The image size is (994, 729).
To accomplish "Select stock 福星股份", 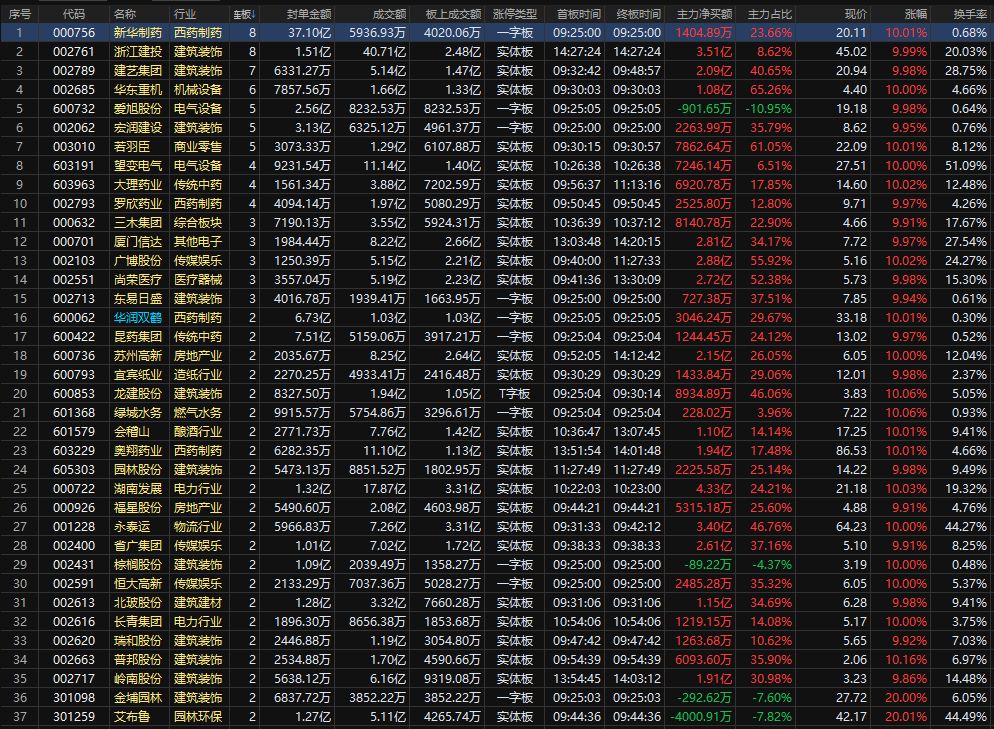I will [138, 508].
